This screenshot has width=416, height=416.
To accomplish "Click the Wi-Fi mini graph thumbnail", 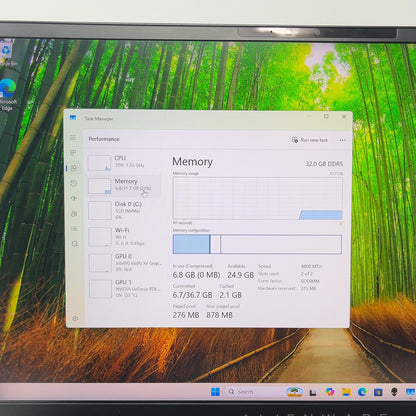I will (100, 237).
